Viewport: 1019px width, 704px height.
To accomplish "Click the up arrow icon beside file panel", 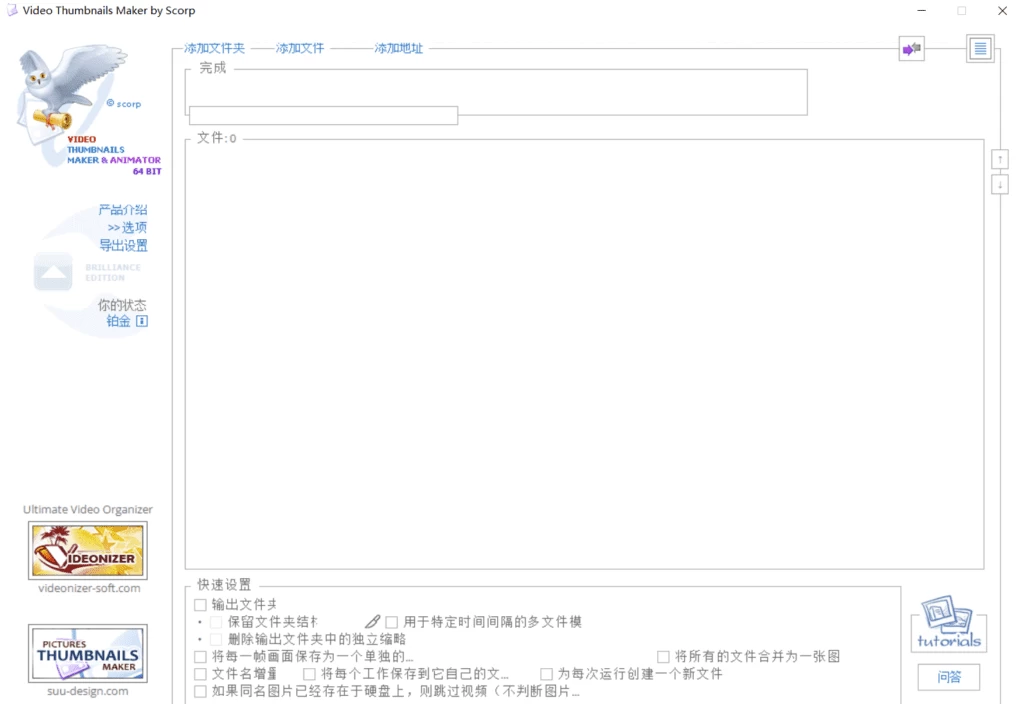I will 999,158.
